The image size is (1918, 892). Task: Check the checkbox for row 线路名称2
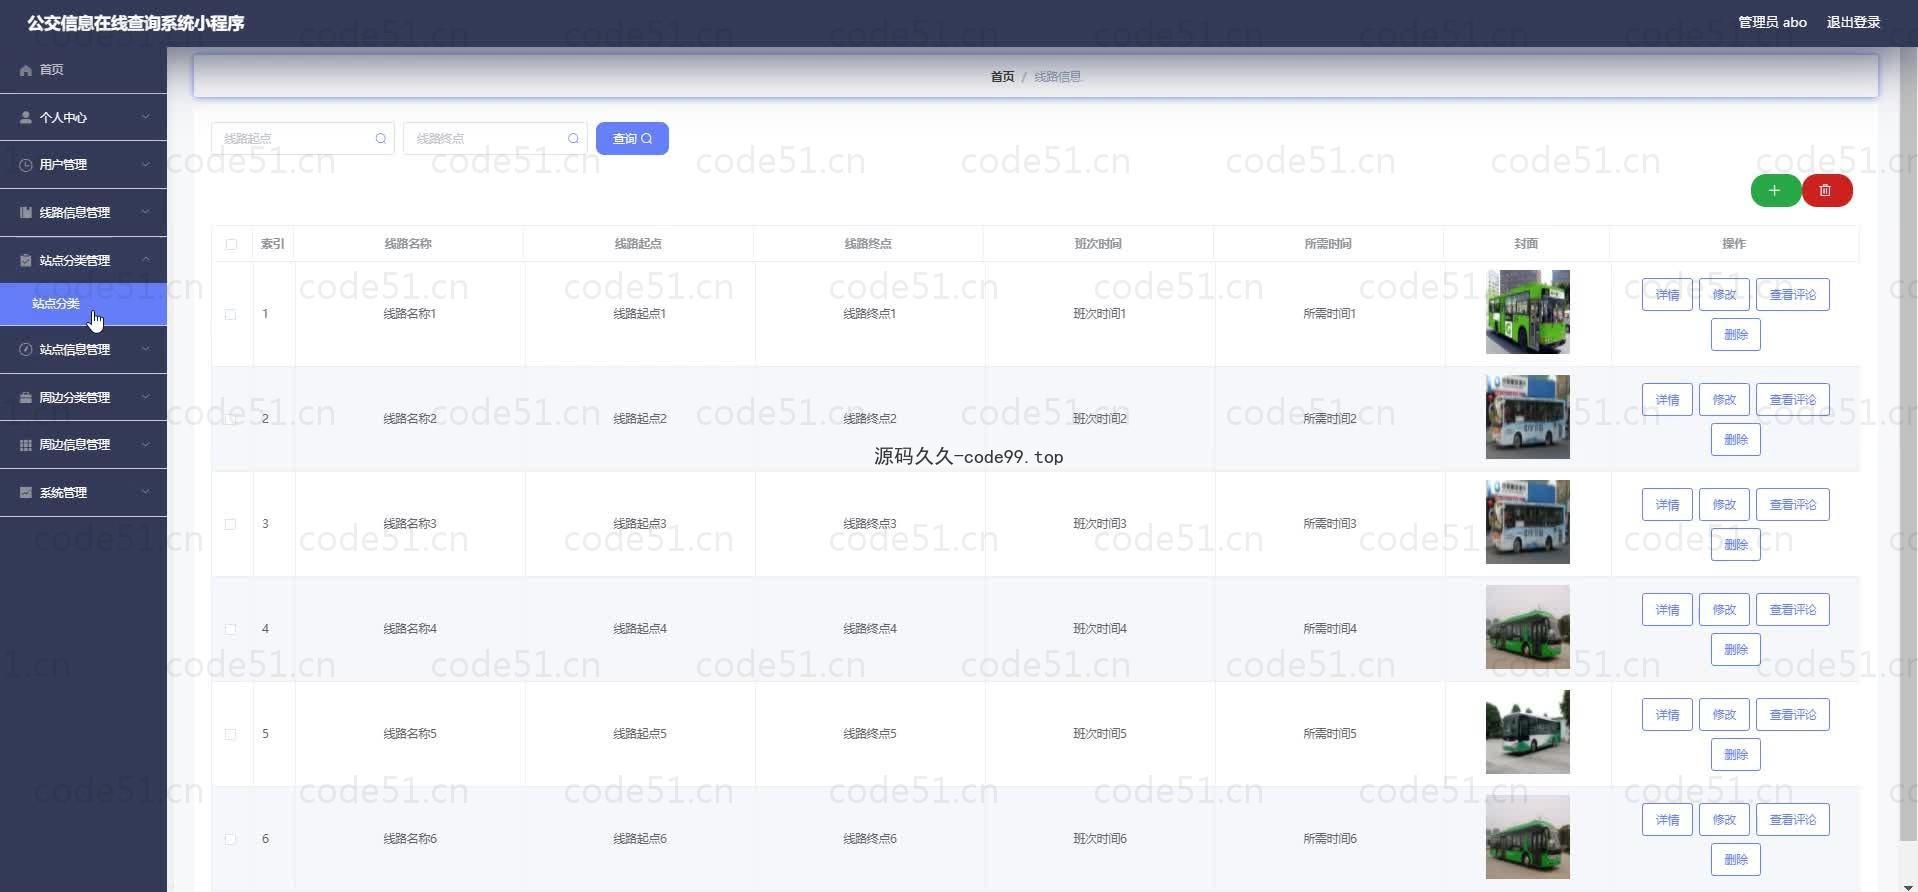tap(231, 419)
